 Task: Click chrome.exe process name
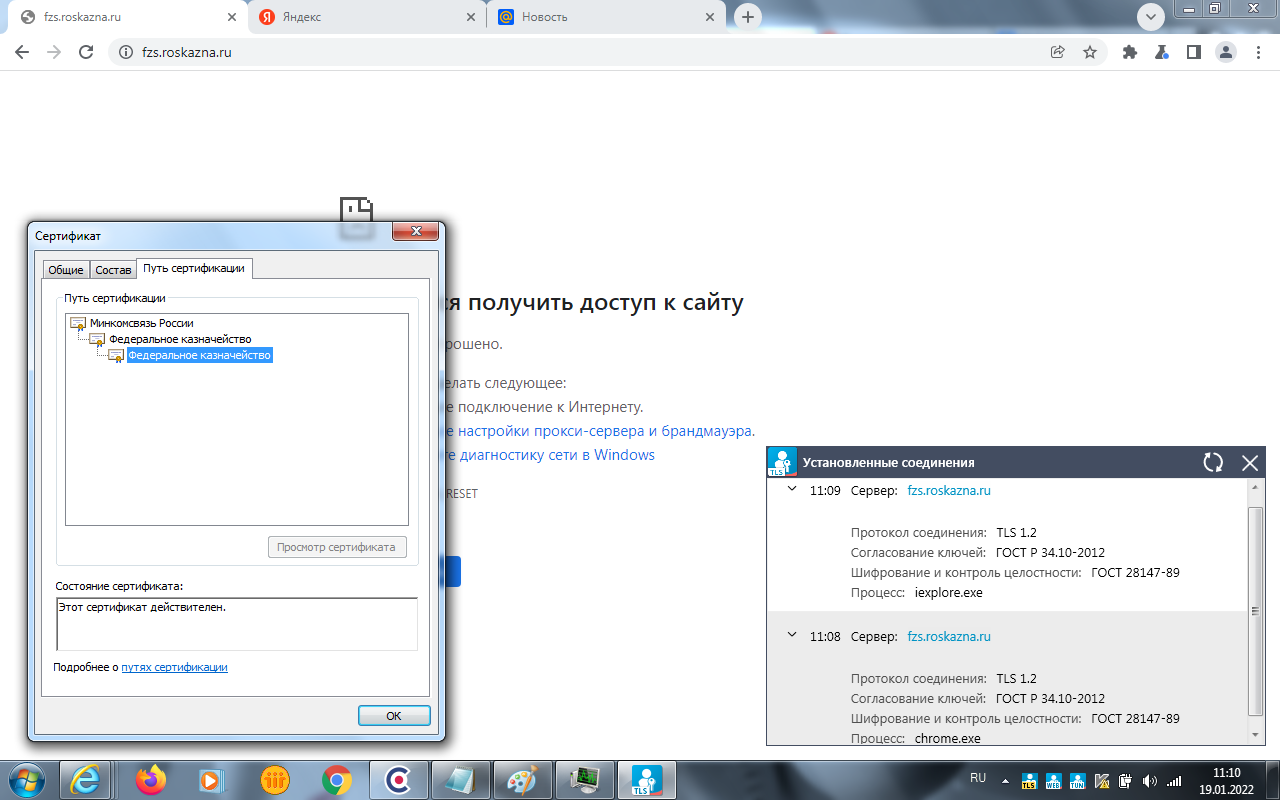click(x=947, y=739)
